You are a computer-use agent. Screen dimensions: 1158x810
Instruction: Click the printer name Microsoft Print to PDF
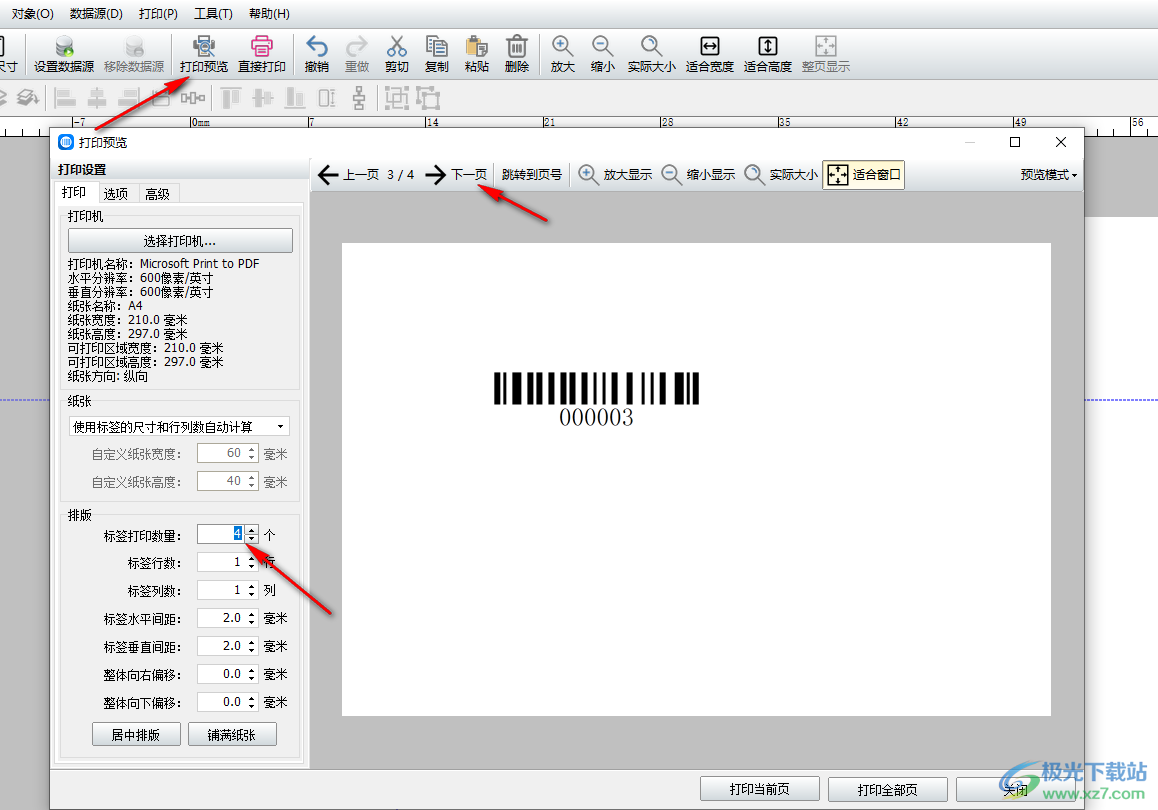[199, 264]
